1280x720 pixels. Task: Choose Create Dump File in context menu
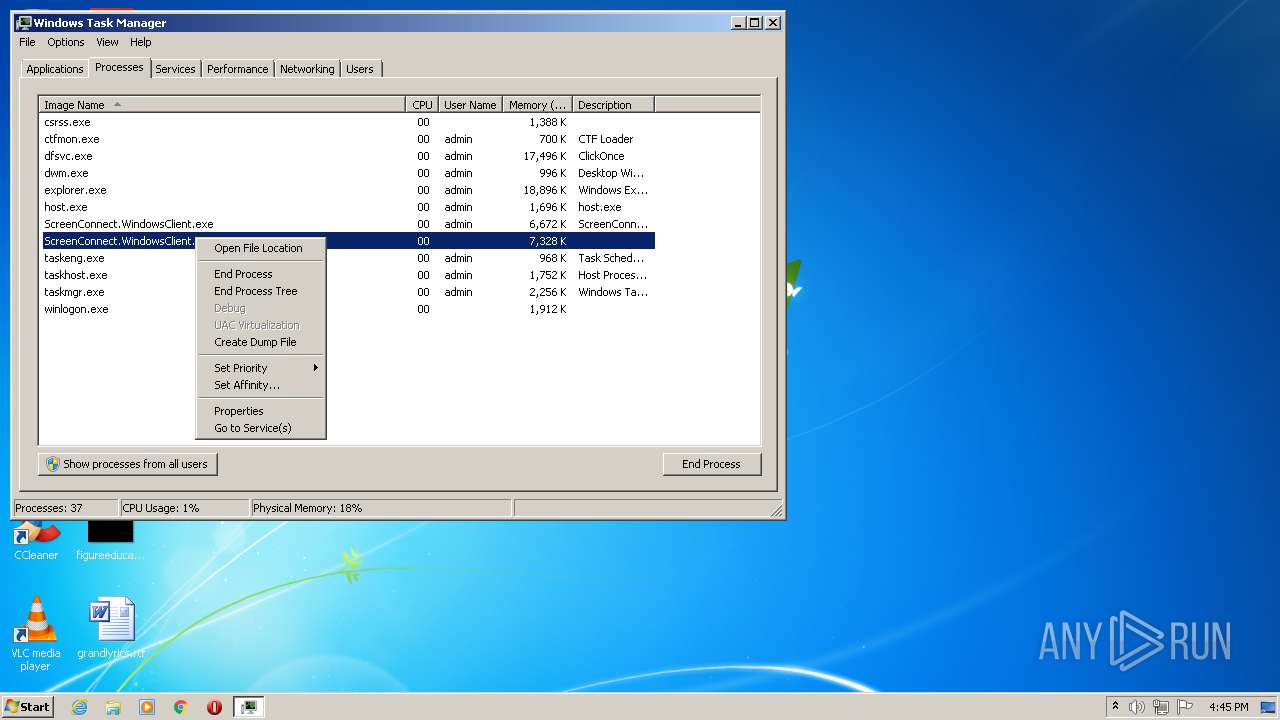[x=261, y=342]
